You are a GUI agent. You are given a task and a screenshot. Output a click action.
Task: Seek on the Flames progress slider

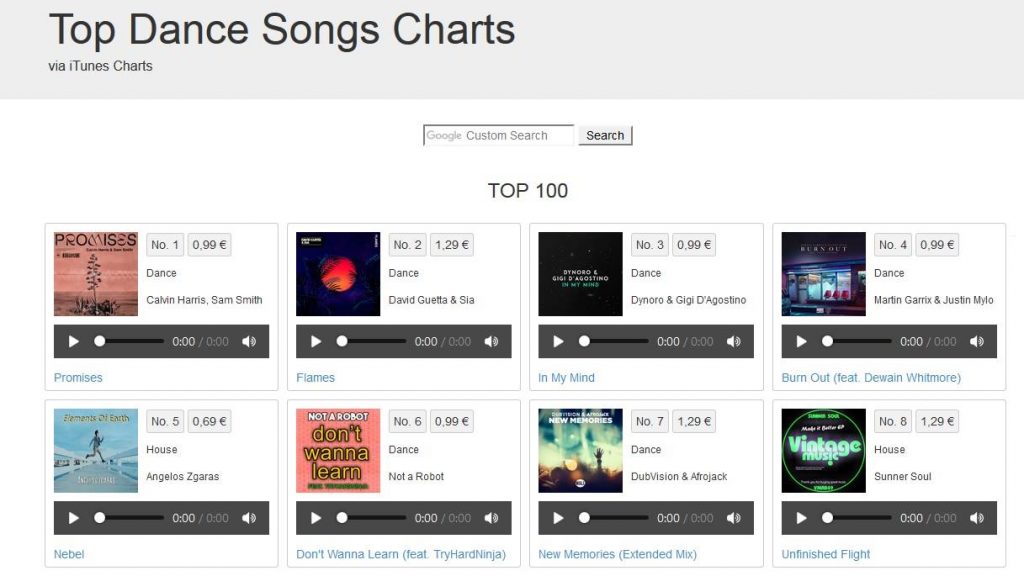(371, 341)
